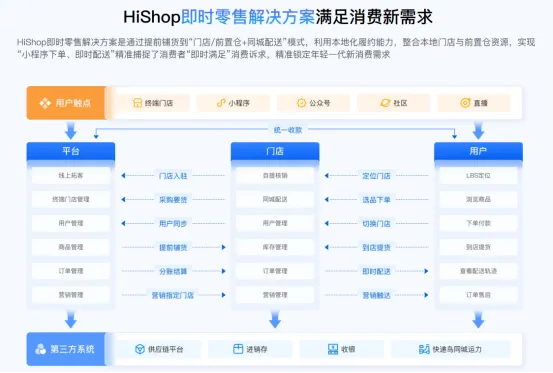Click the 社区 planet icon
The image size is (553, 373).
pyautogui.click(x=385, y=103)
